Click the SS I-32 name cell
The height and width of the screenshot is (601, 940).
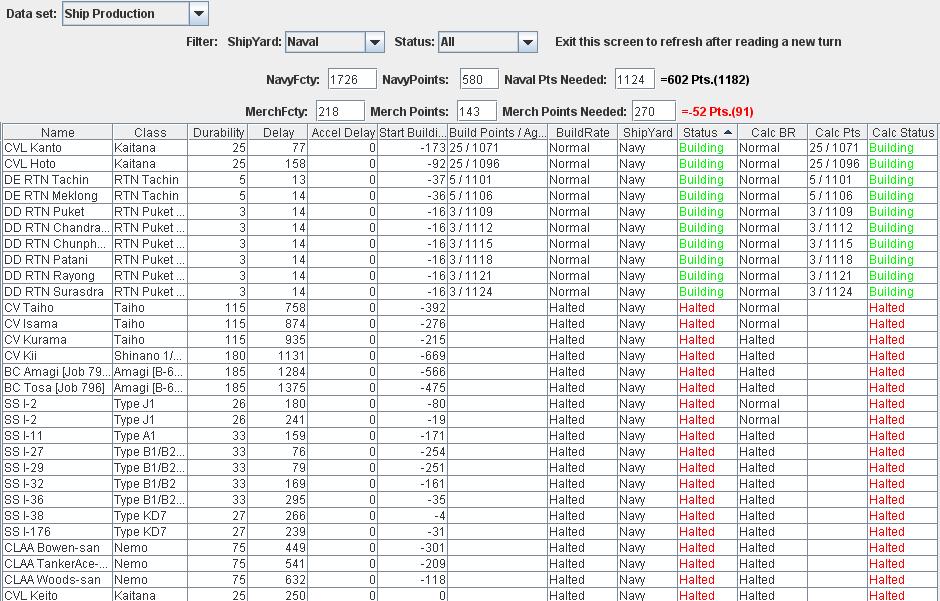click(x=58, y=484)
